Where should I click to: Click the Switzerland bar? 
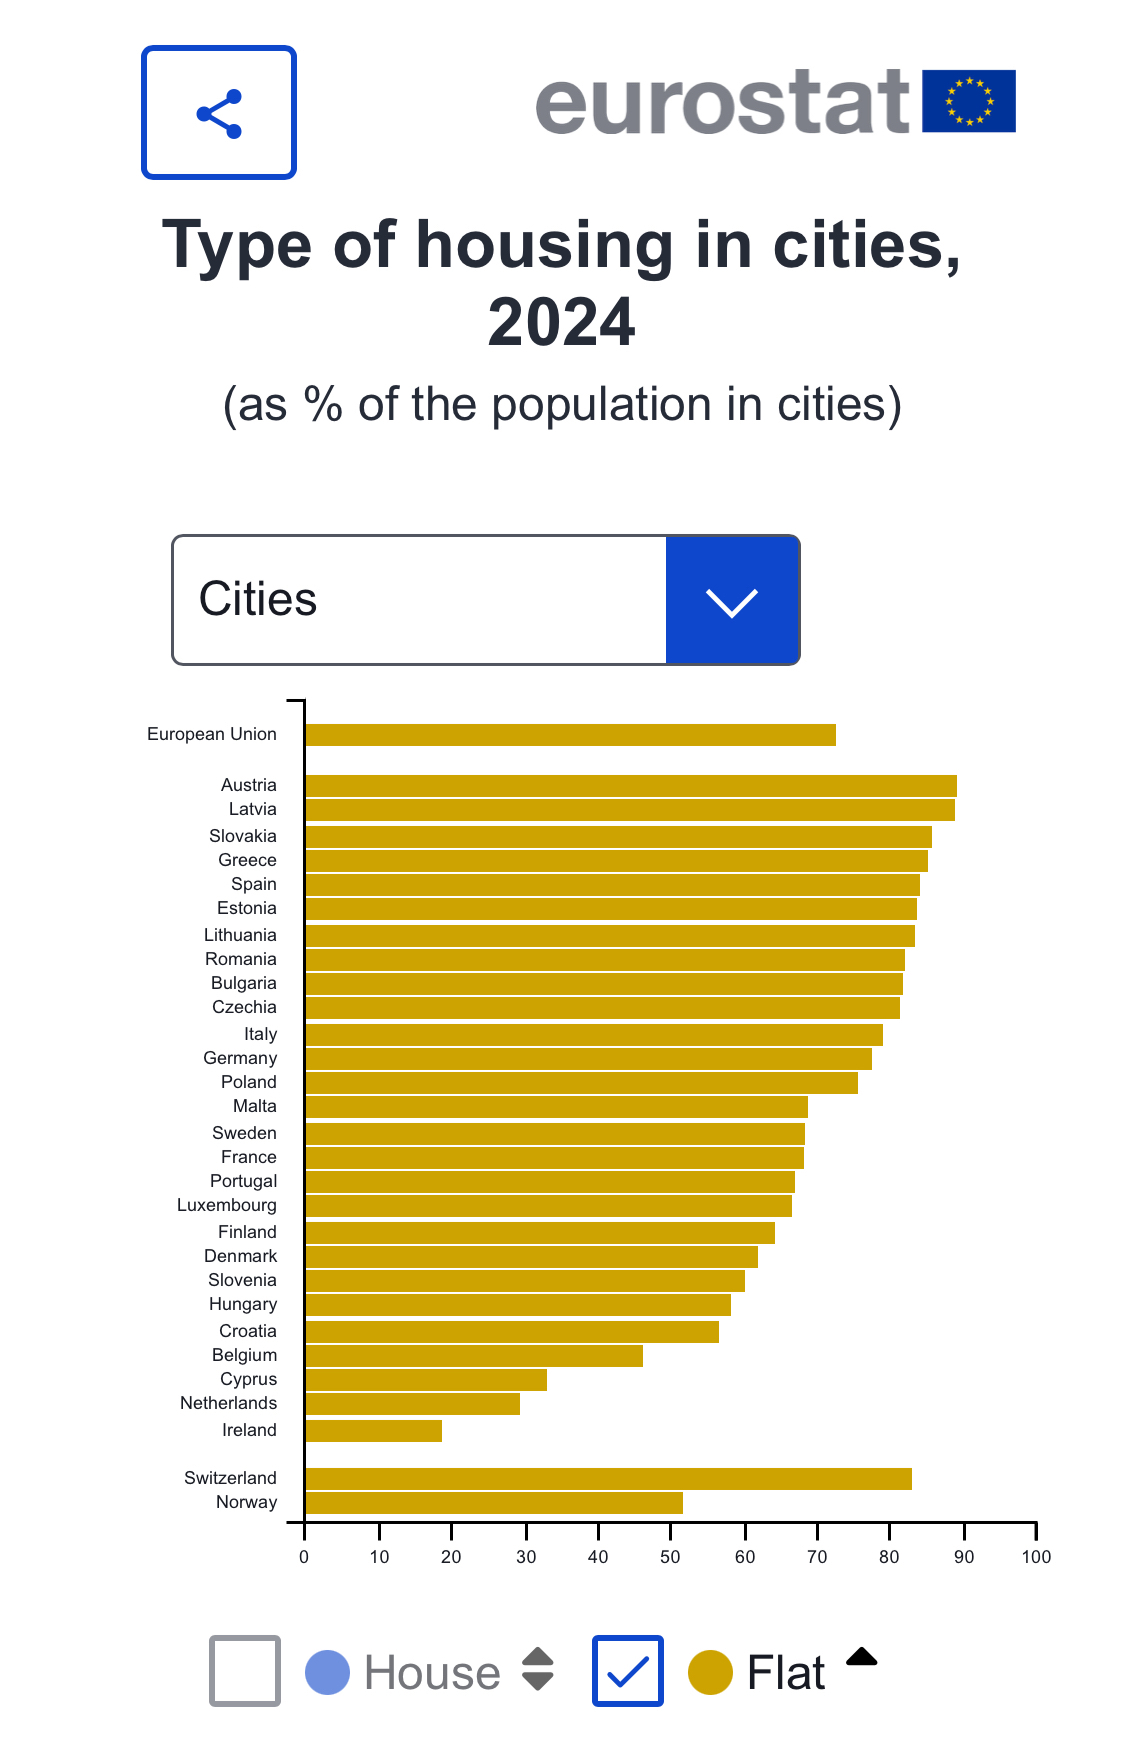point(608,1479)
